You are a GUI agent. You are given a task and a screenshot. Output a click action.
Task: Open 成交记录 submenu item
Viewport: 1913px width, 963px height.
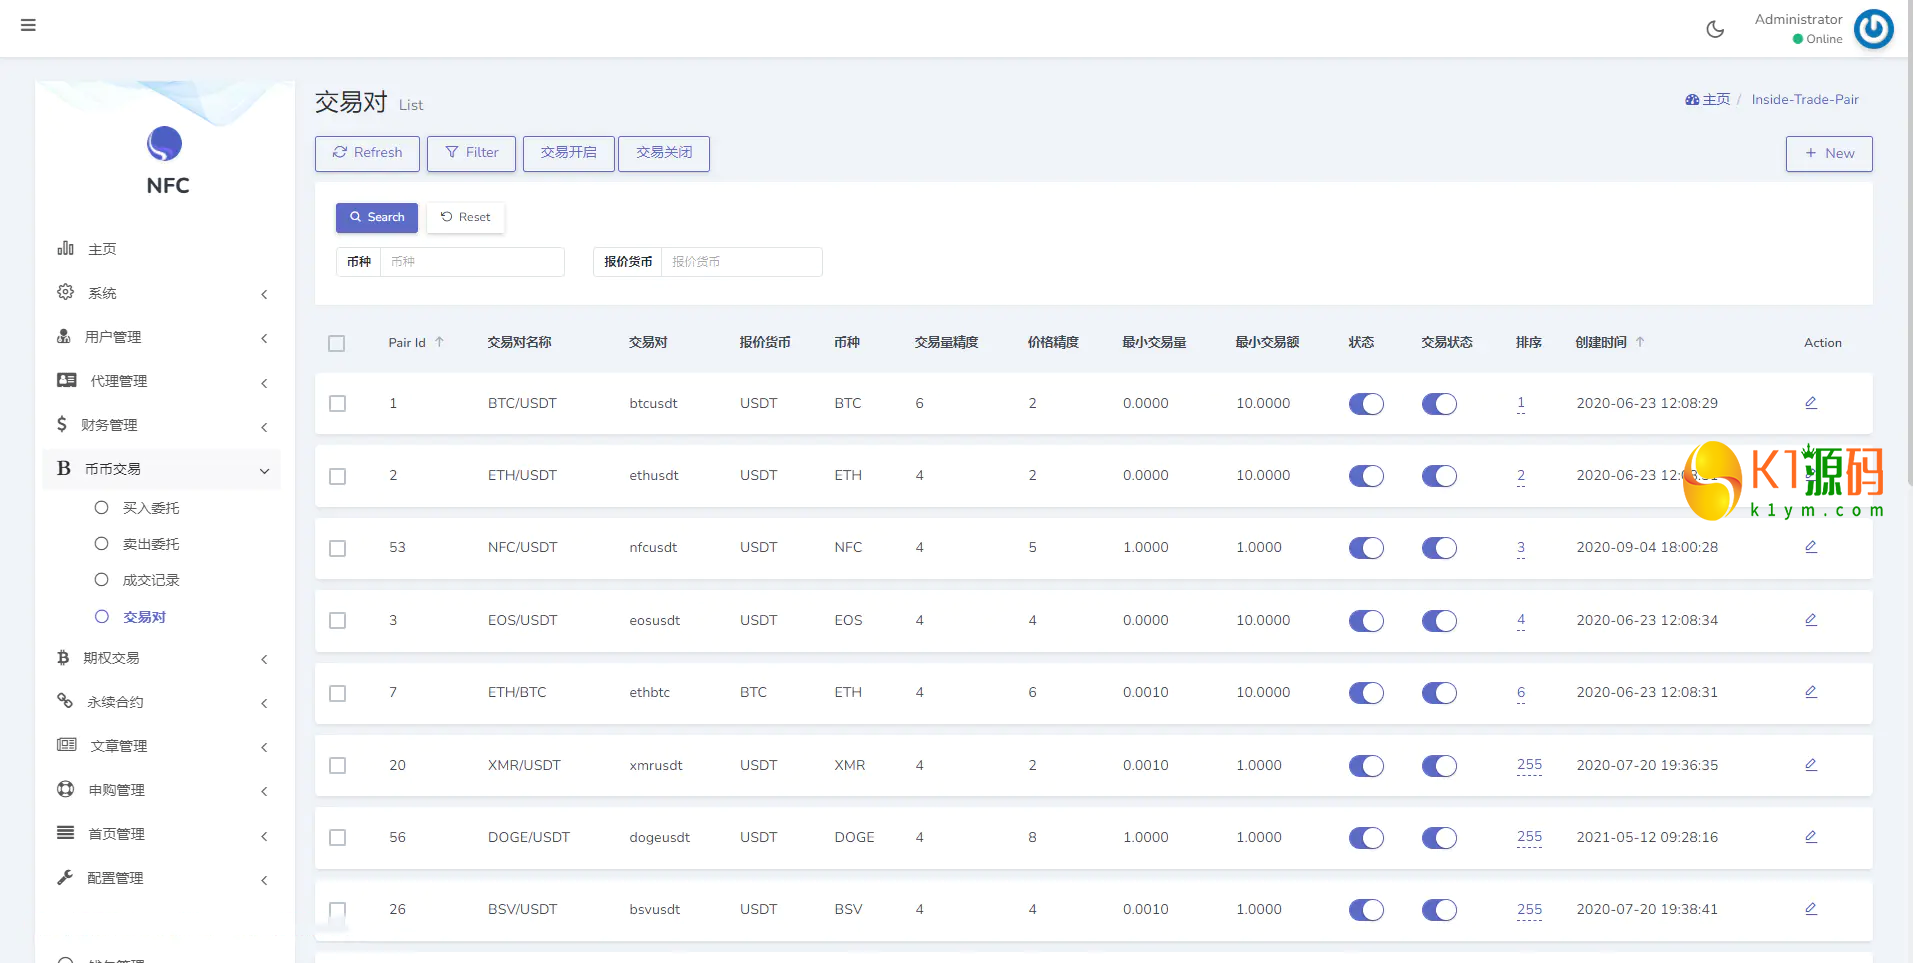[x=151, y=580]
